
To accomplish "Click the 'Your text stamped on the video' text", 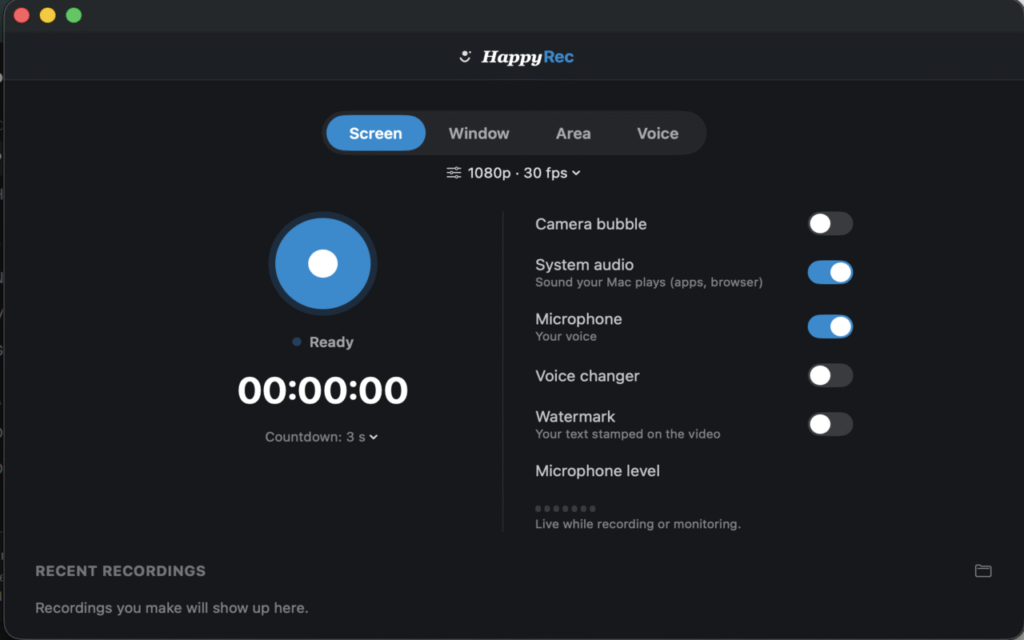I will (x=628, y=434).
